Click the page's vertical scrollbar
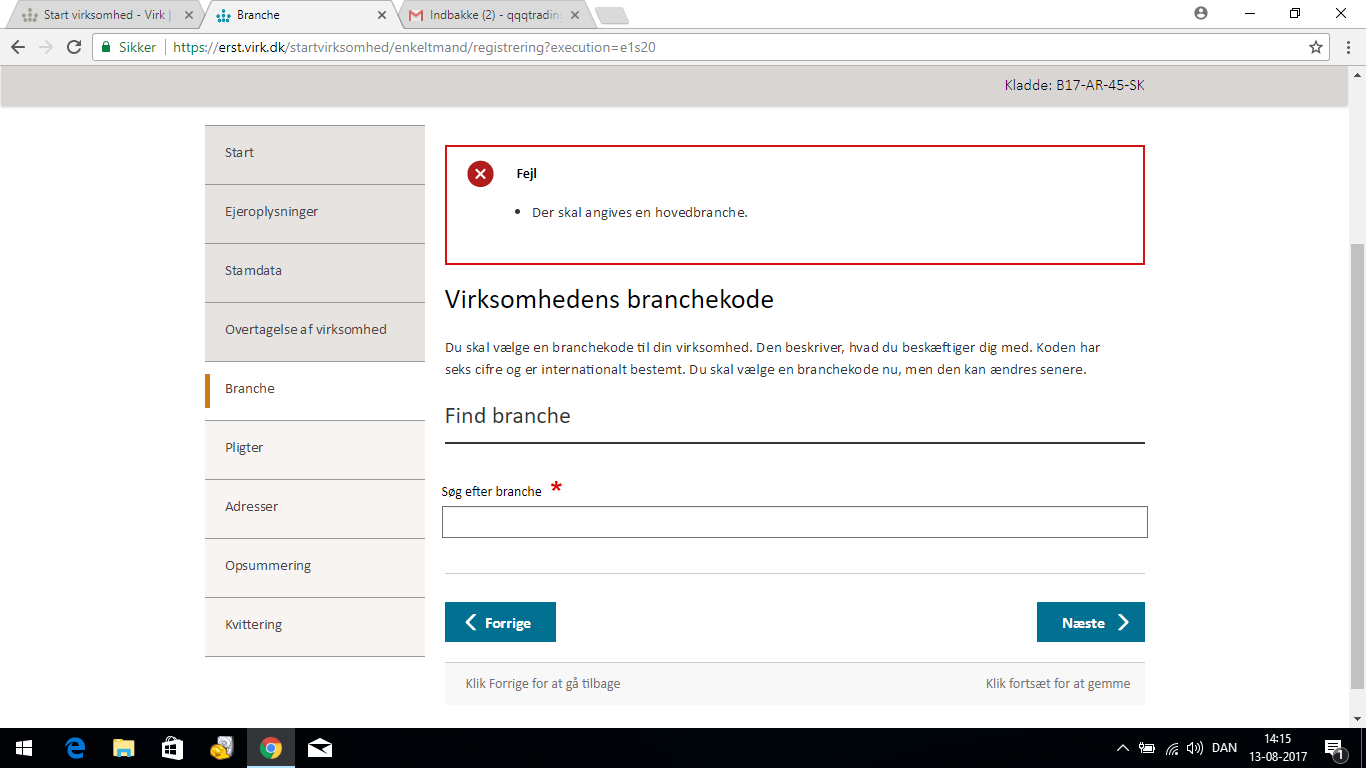1366x768 pixels. click(x=1357, y=460)
